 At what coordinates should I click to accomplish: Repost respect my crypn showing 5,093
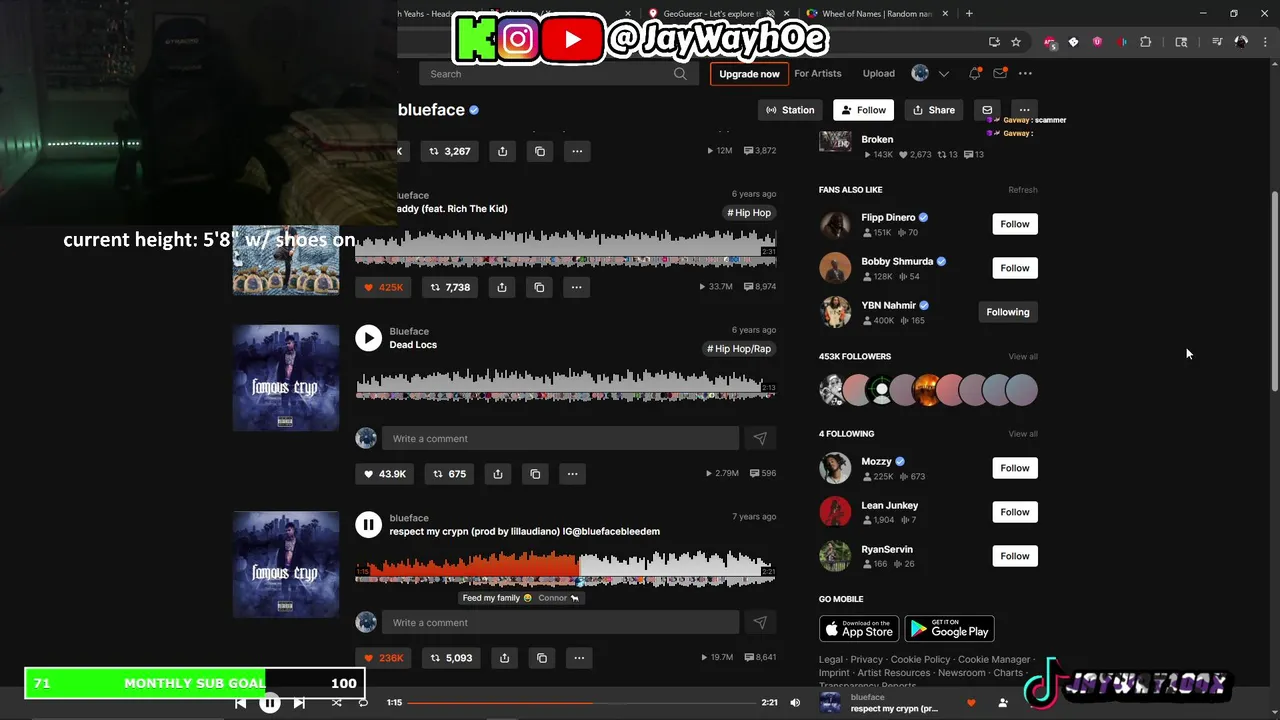(450, 658)
